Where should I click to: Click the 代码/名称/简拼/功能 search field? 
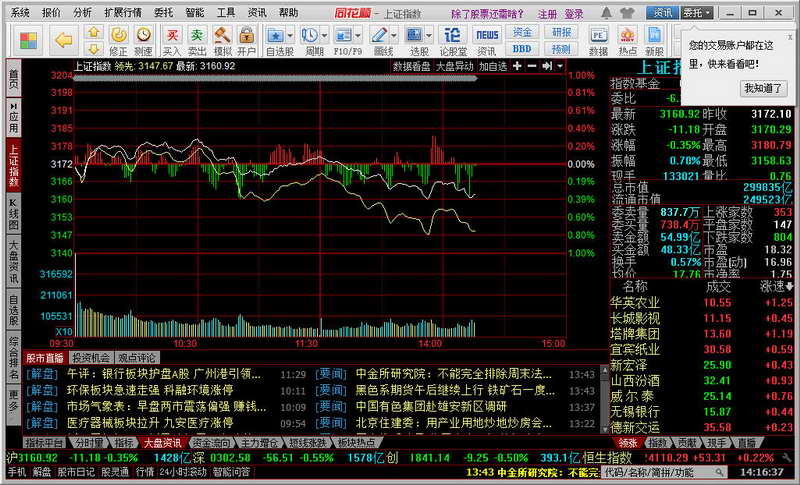pyautogui.click(x=660, y=471)
